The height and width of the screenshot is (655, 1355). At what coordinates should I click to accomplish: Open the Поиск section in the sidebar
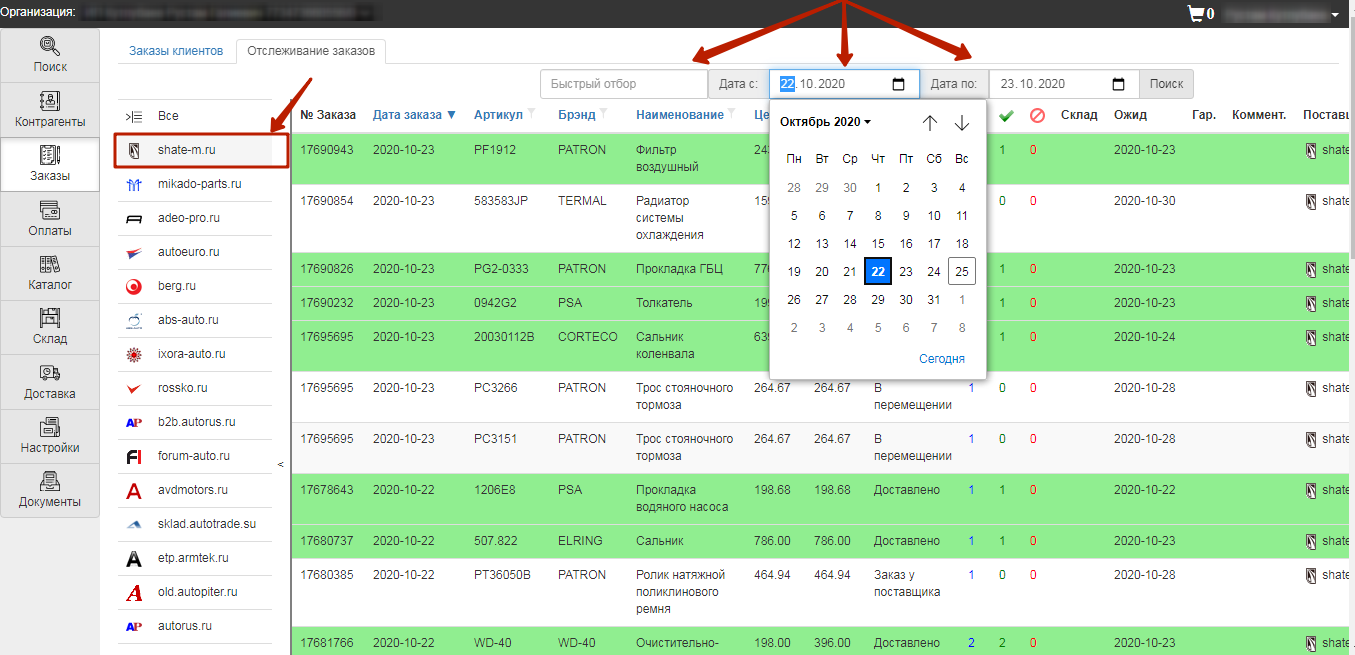tap(50, 55)
